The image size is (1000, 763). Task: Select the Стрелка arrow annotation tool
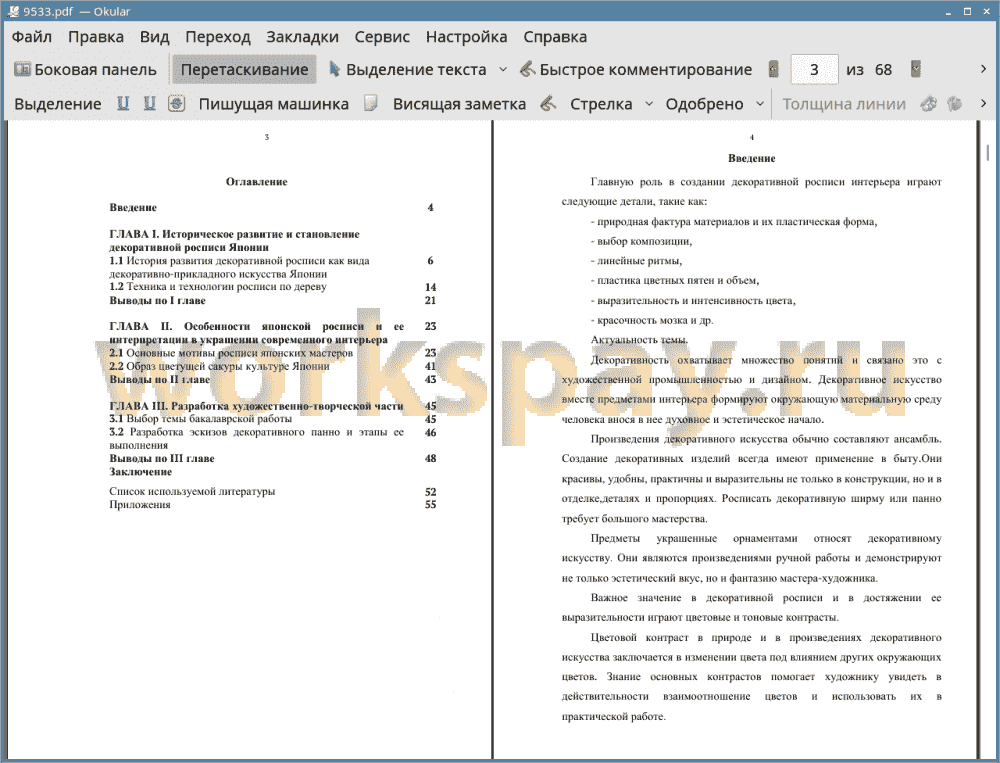tap(601, 104)
